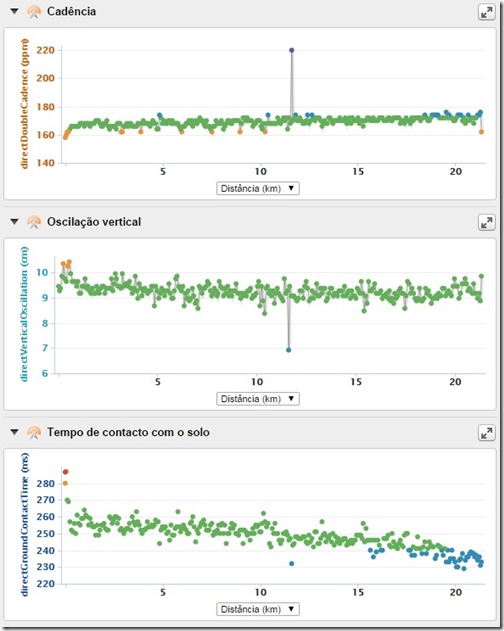Open Distância (km) dropdown under vertical oscillation chart
This screenshot has height=631, width=504.
(x=258, y=399)
